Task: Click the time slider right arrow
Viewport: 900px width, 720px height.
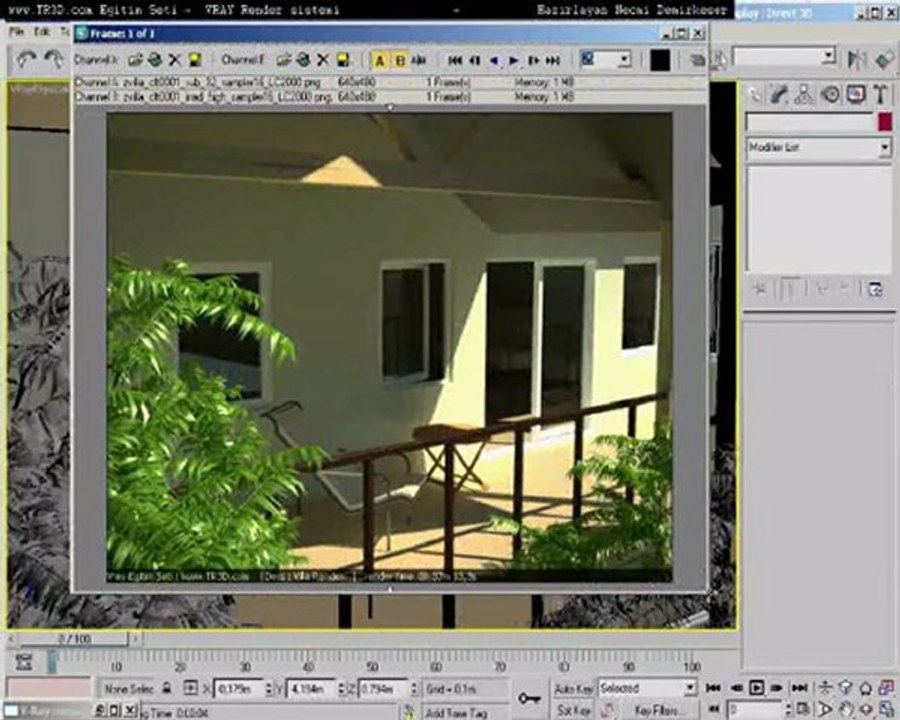Action: click(x=135, y=639)
